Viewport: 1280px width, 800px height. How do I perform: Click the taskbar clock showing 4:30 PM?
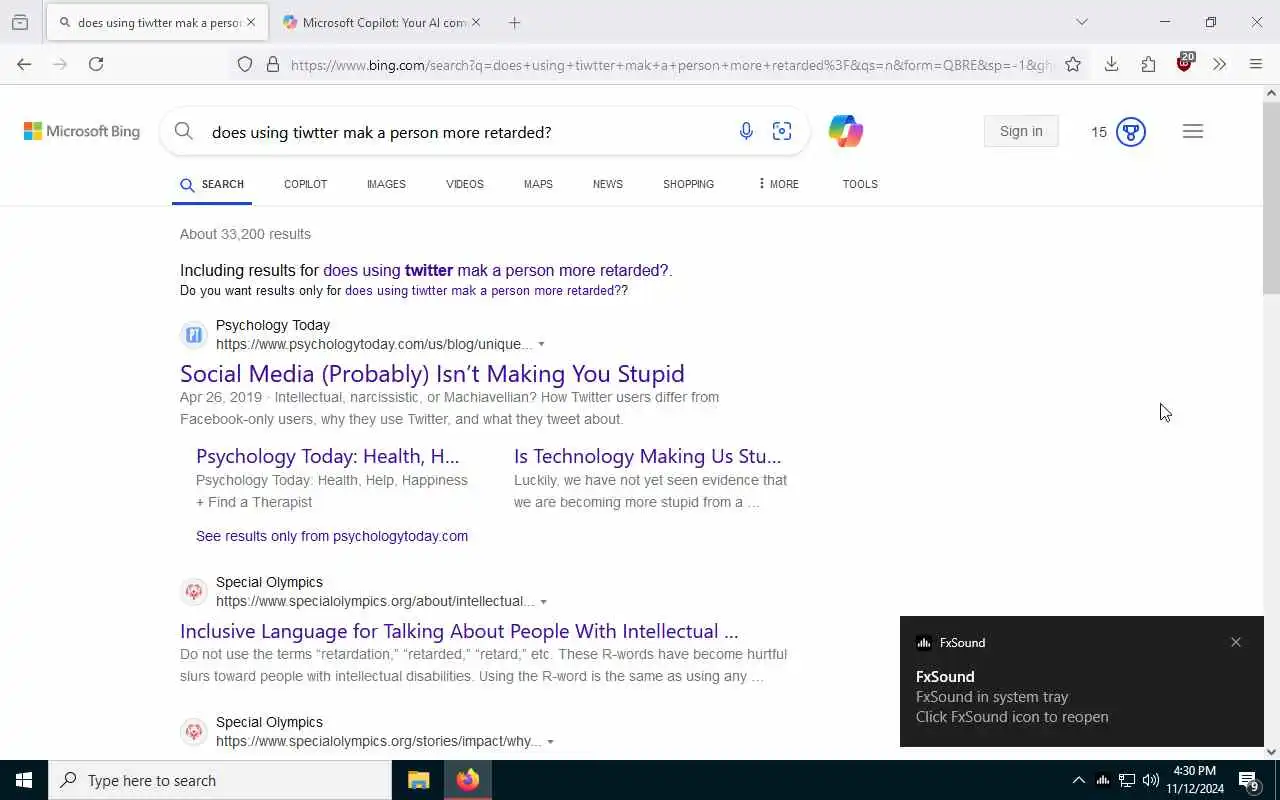point(1195,780)
